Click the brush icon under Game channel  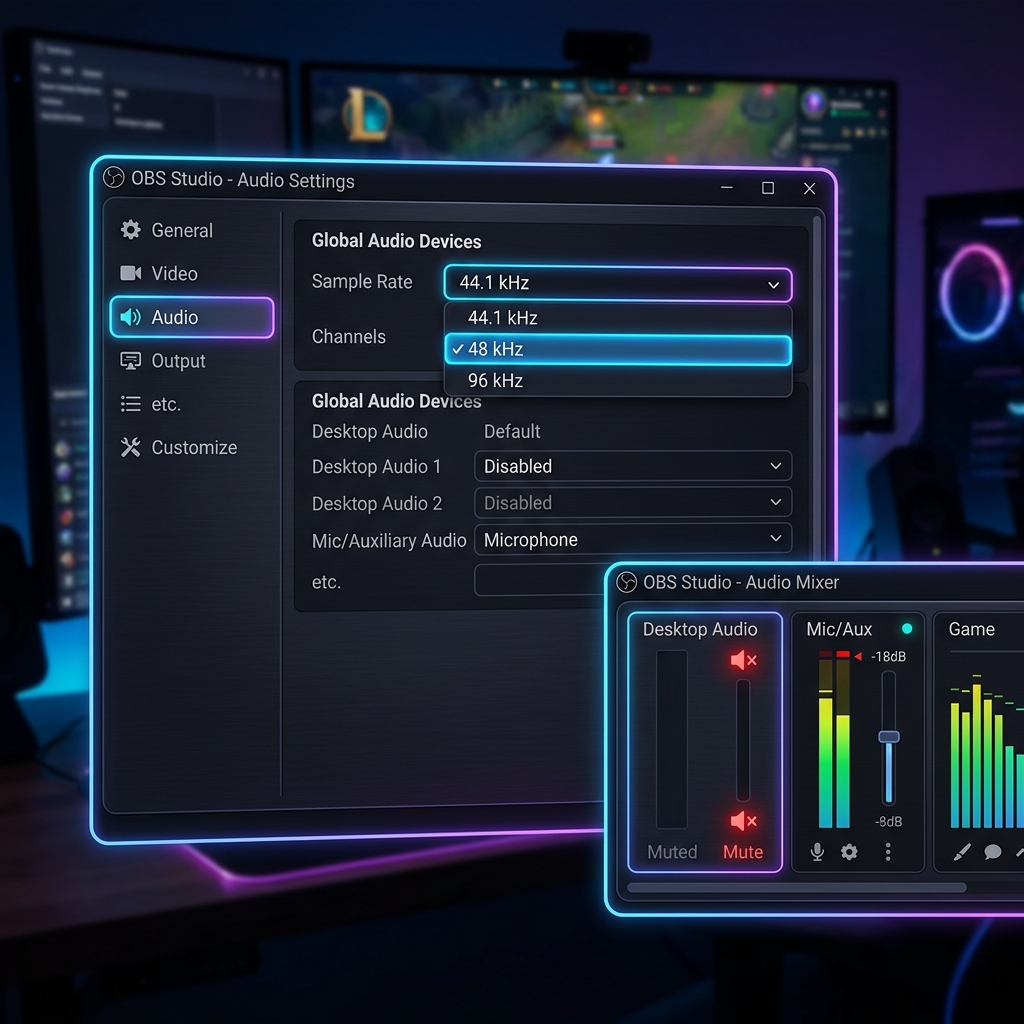[x=962, y=852]
